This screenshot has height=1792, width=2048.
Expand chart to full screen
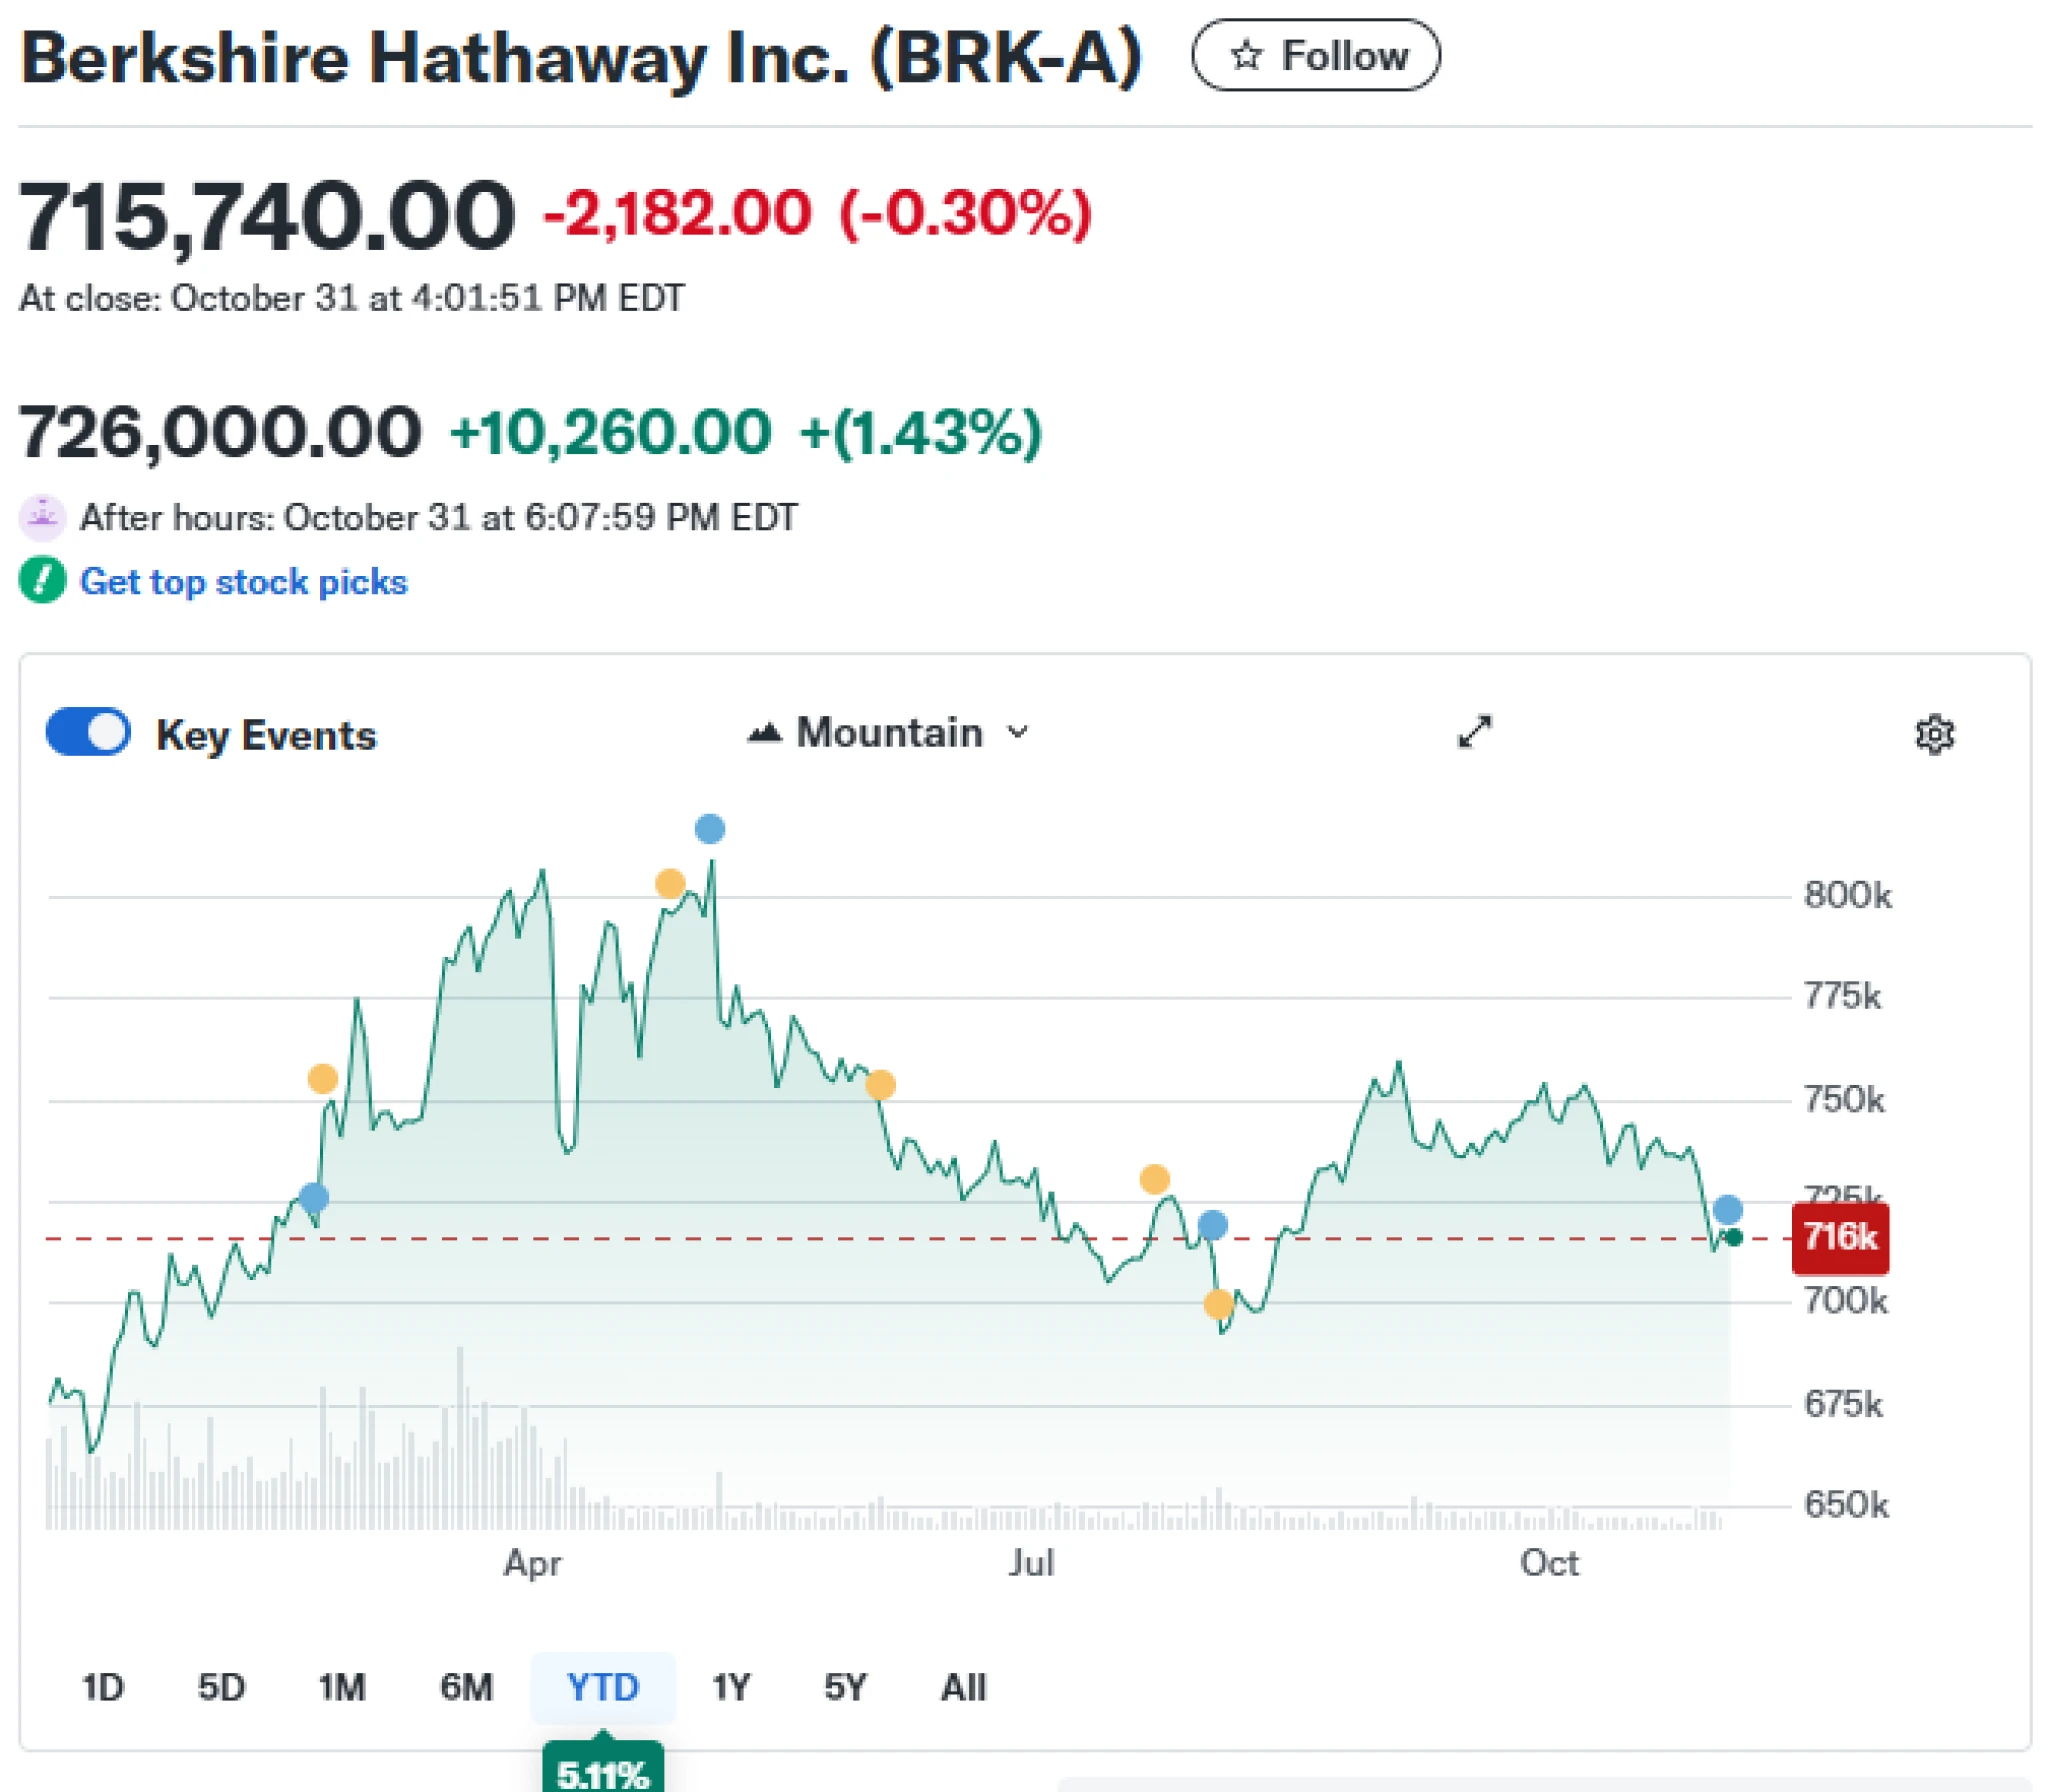[1474, 732]
